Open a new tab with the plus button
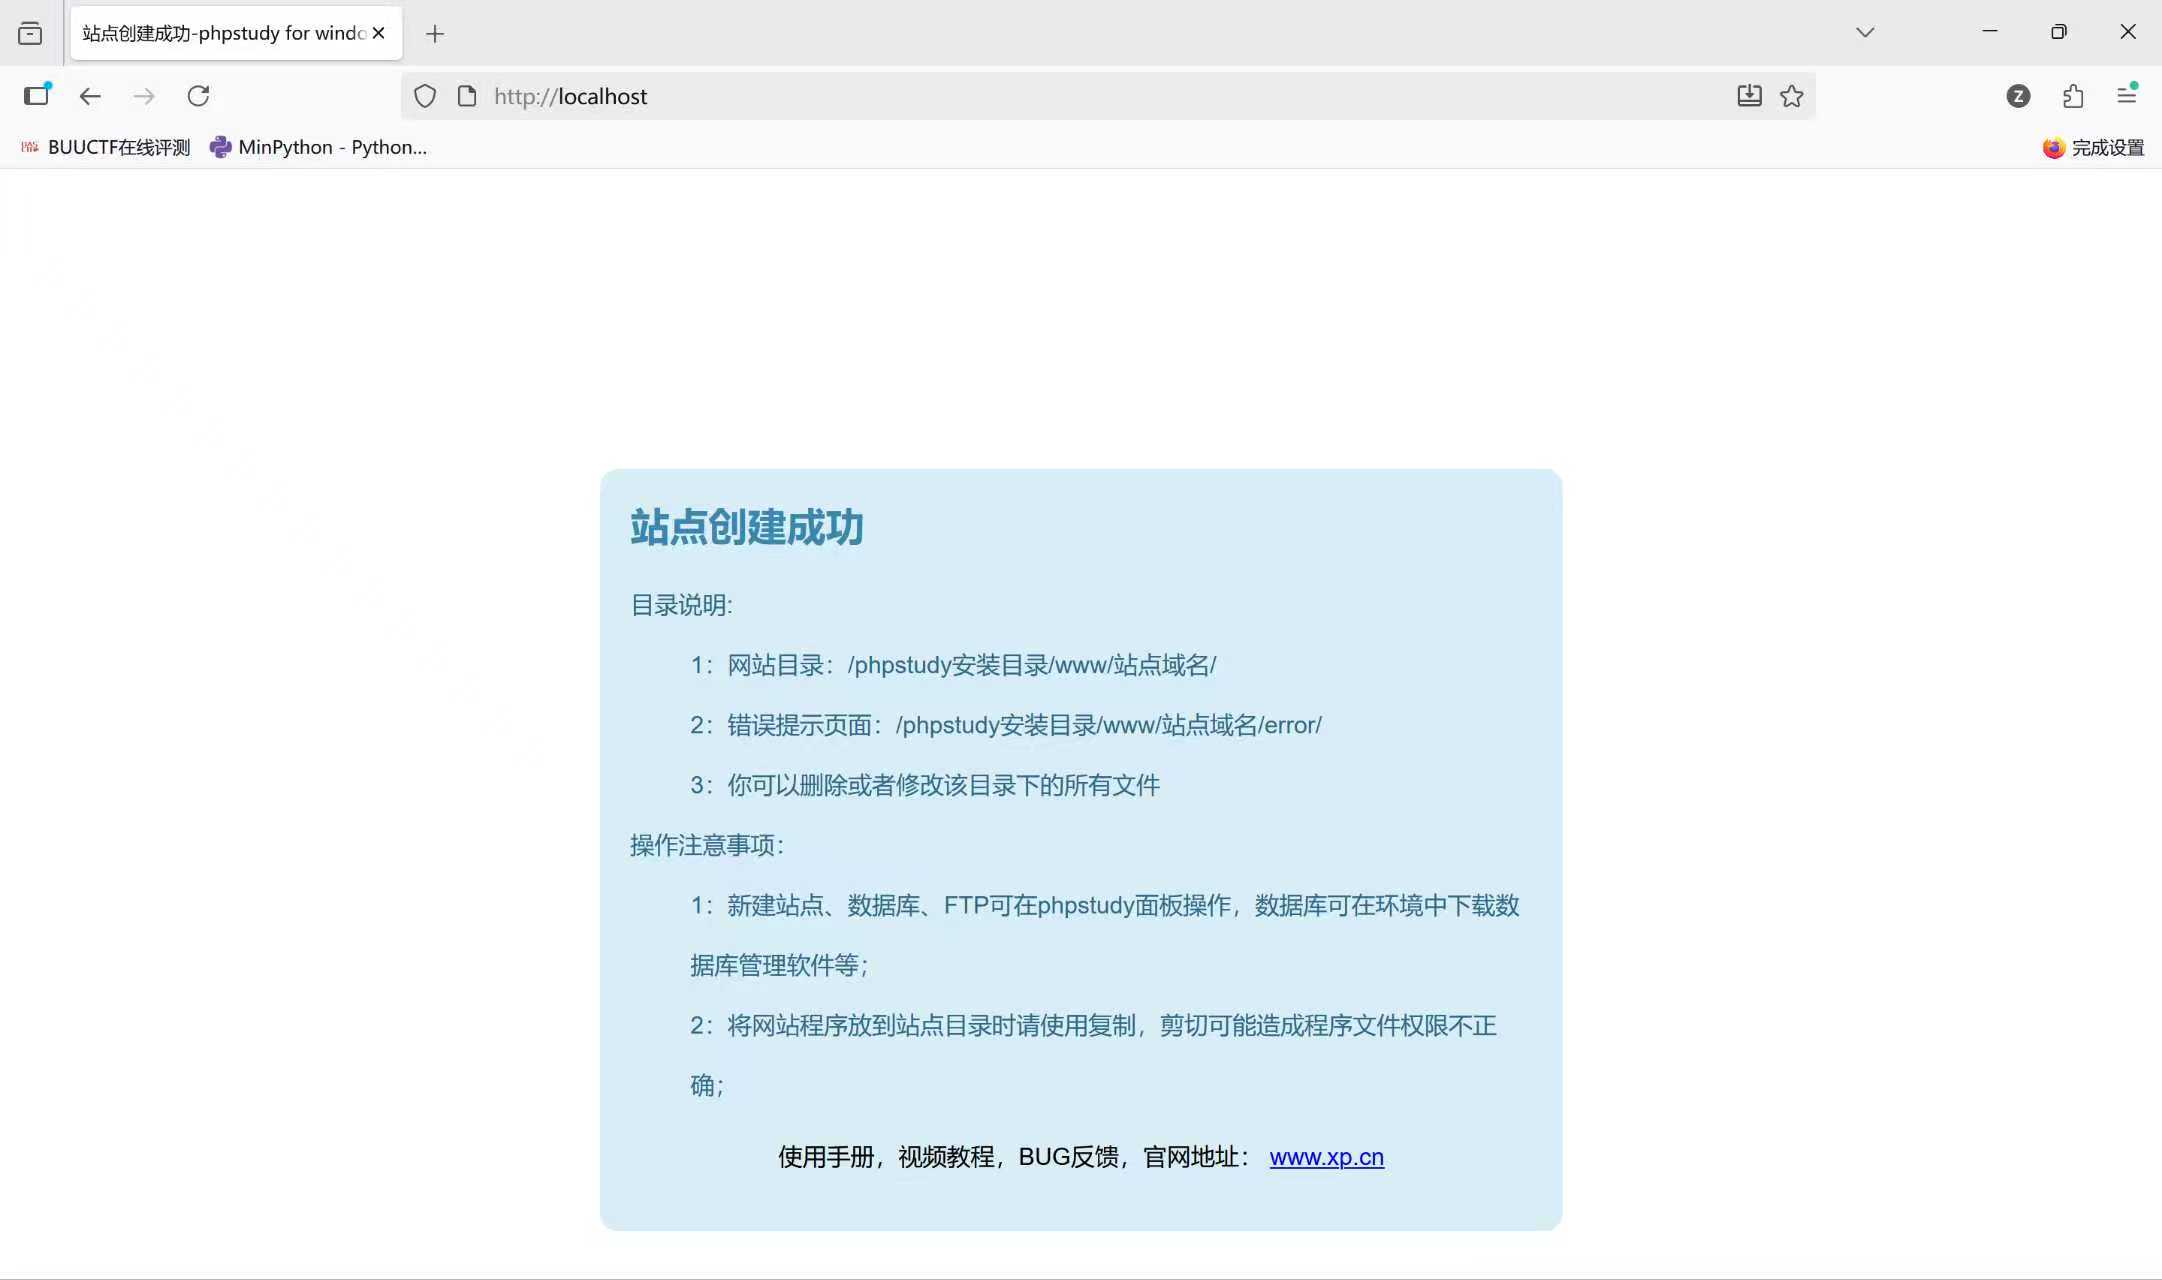 click(x=435, y=33)
